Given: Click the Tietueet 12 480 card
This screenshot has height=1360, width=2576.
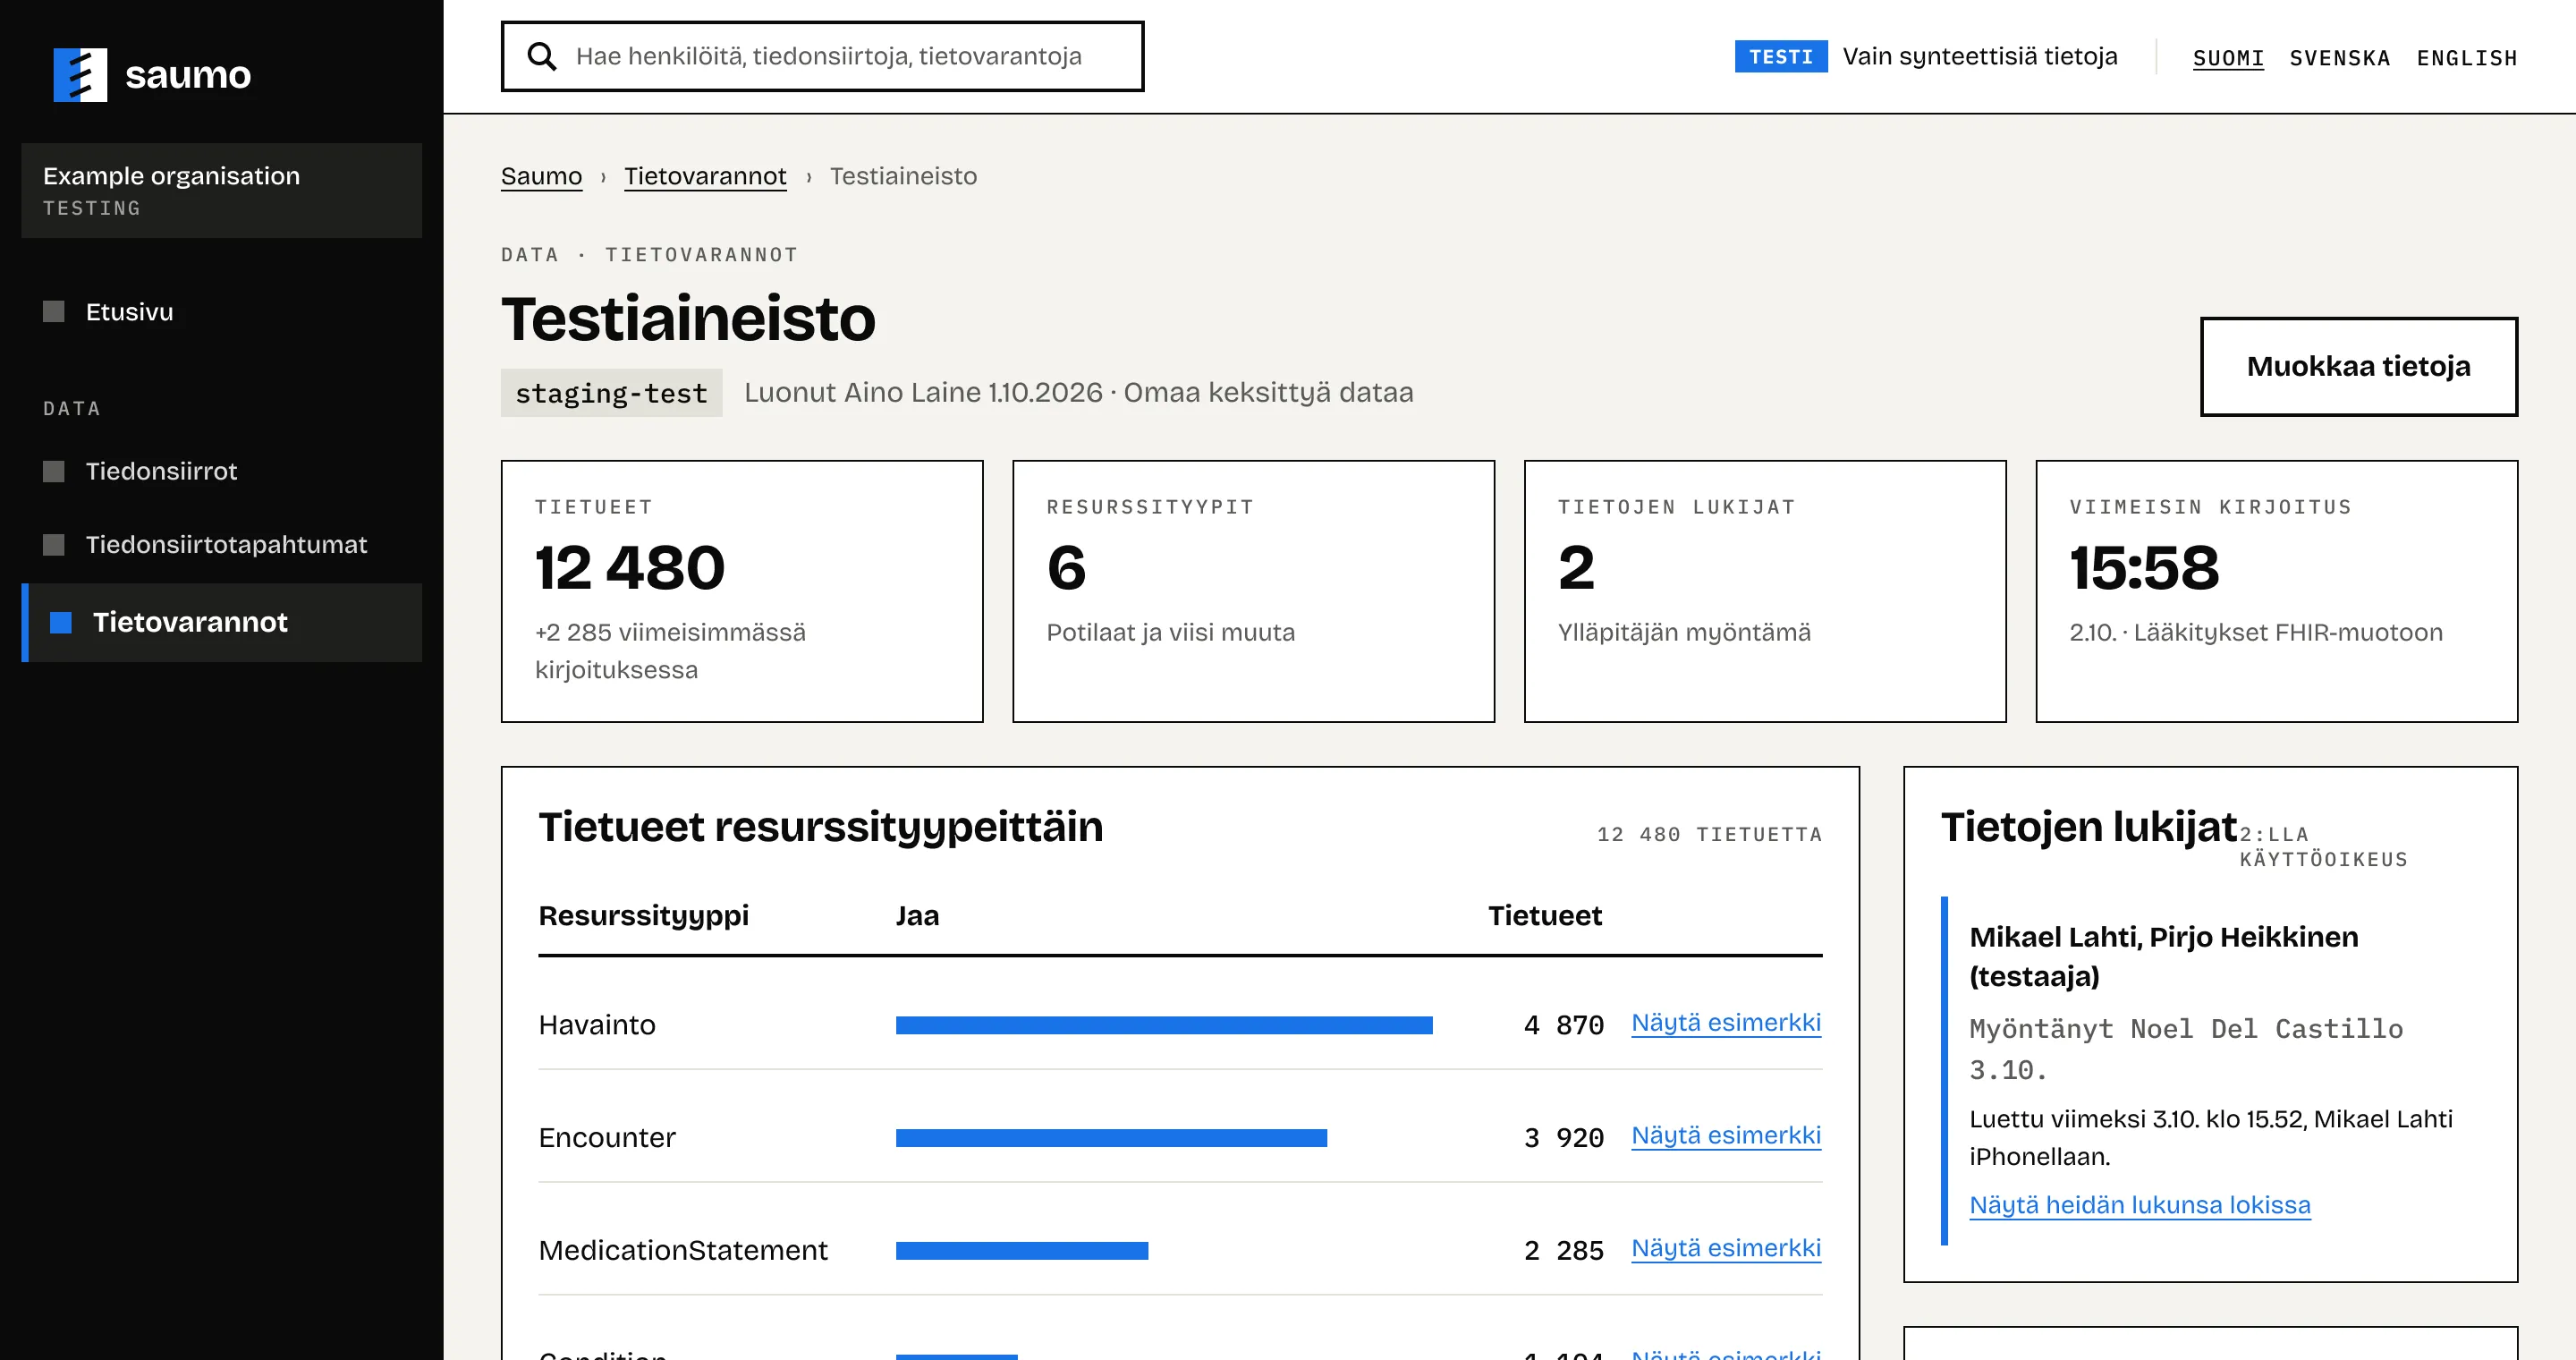Looking at the screenshot, I should 742,591.
